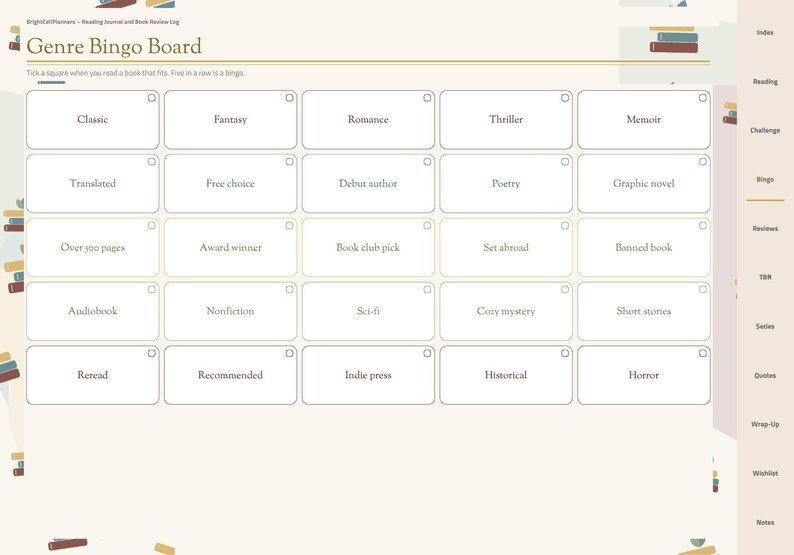
Task: Click the Fantasy card label
Action: (x=230, y=120)
